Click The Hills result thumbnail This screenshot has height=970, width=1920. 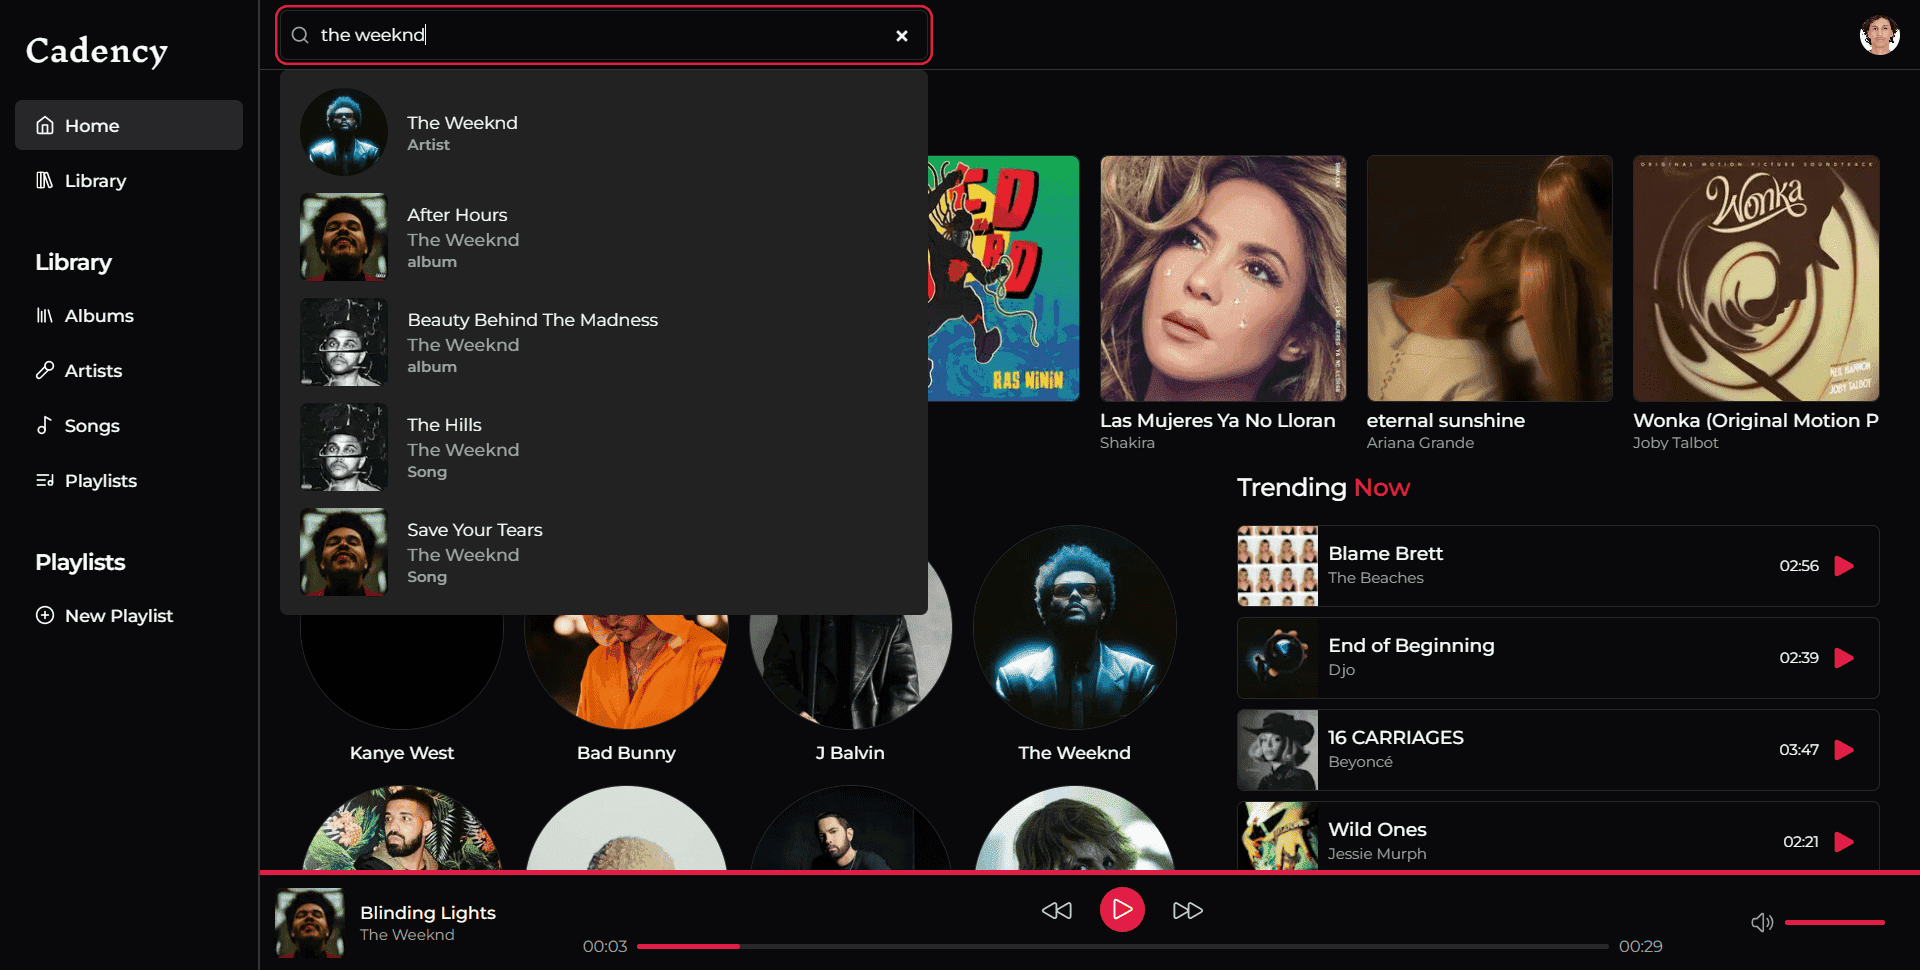point(344,447)
